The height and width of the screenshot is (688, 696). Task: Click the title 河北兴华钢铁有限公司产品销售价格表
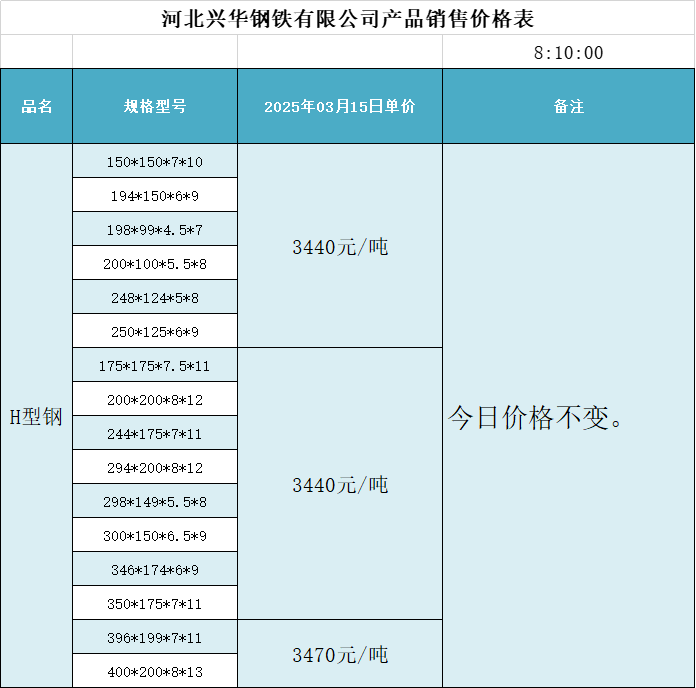click(x=348, y=19)
